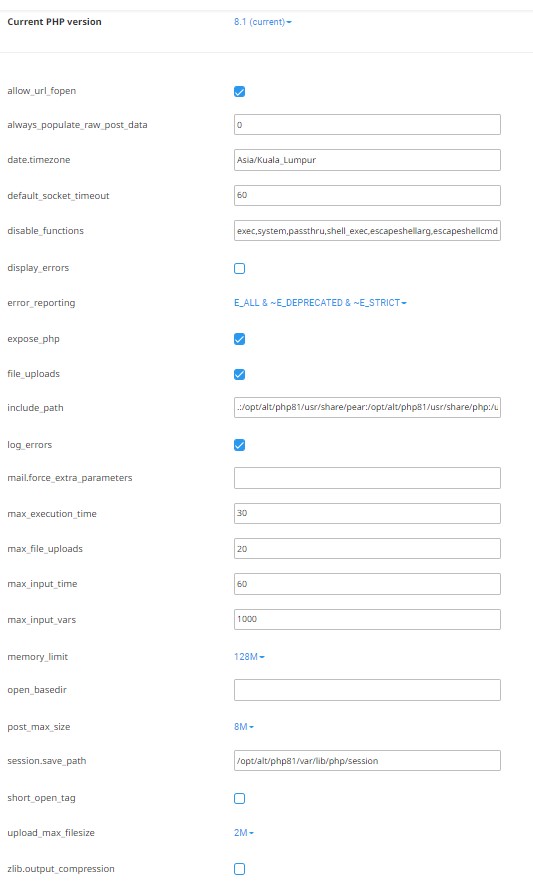The image size is (533, 894).
Task: Toggle the expose_php checkbox
Action: pos(239,339)
